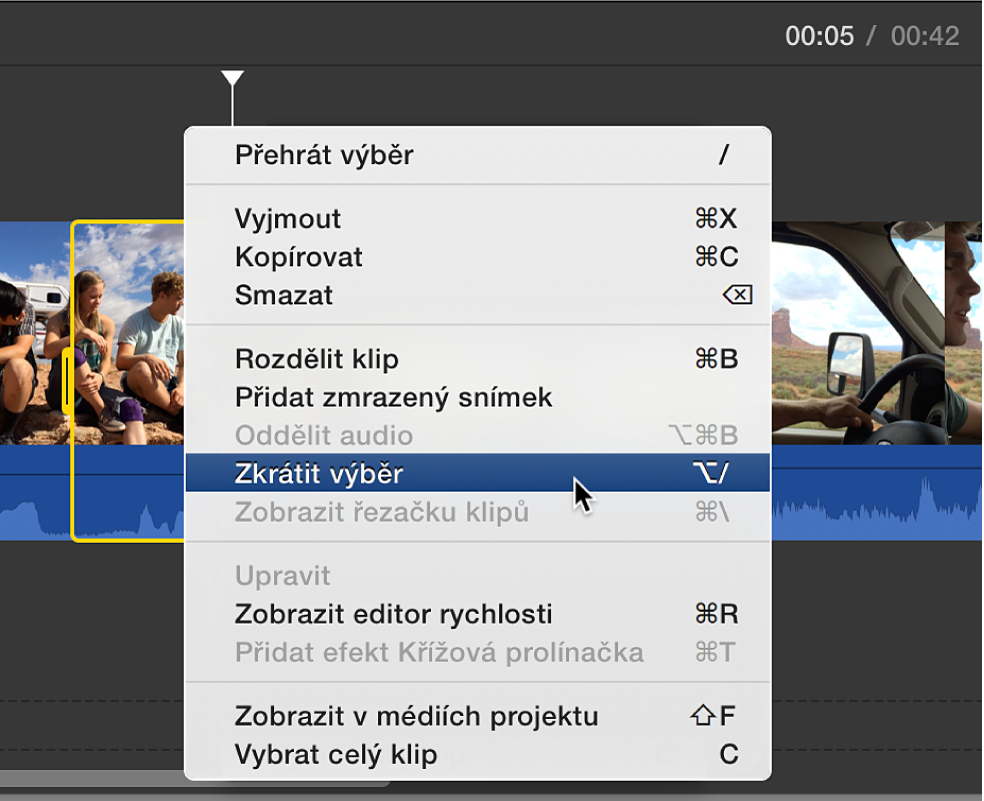Click the yellow trim handle on selected clip
984x801 pixels.
pyautogui.click(x=67, y=380)
